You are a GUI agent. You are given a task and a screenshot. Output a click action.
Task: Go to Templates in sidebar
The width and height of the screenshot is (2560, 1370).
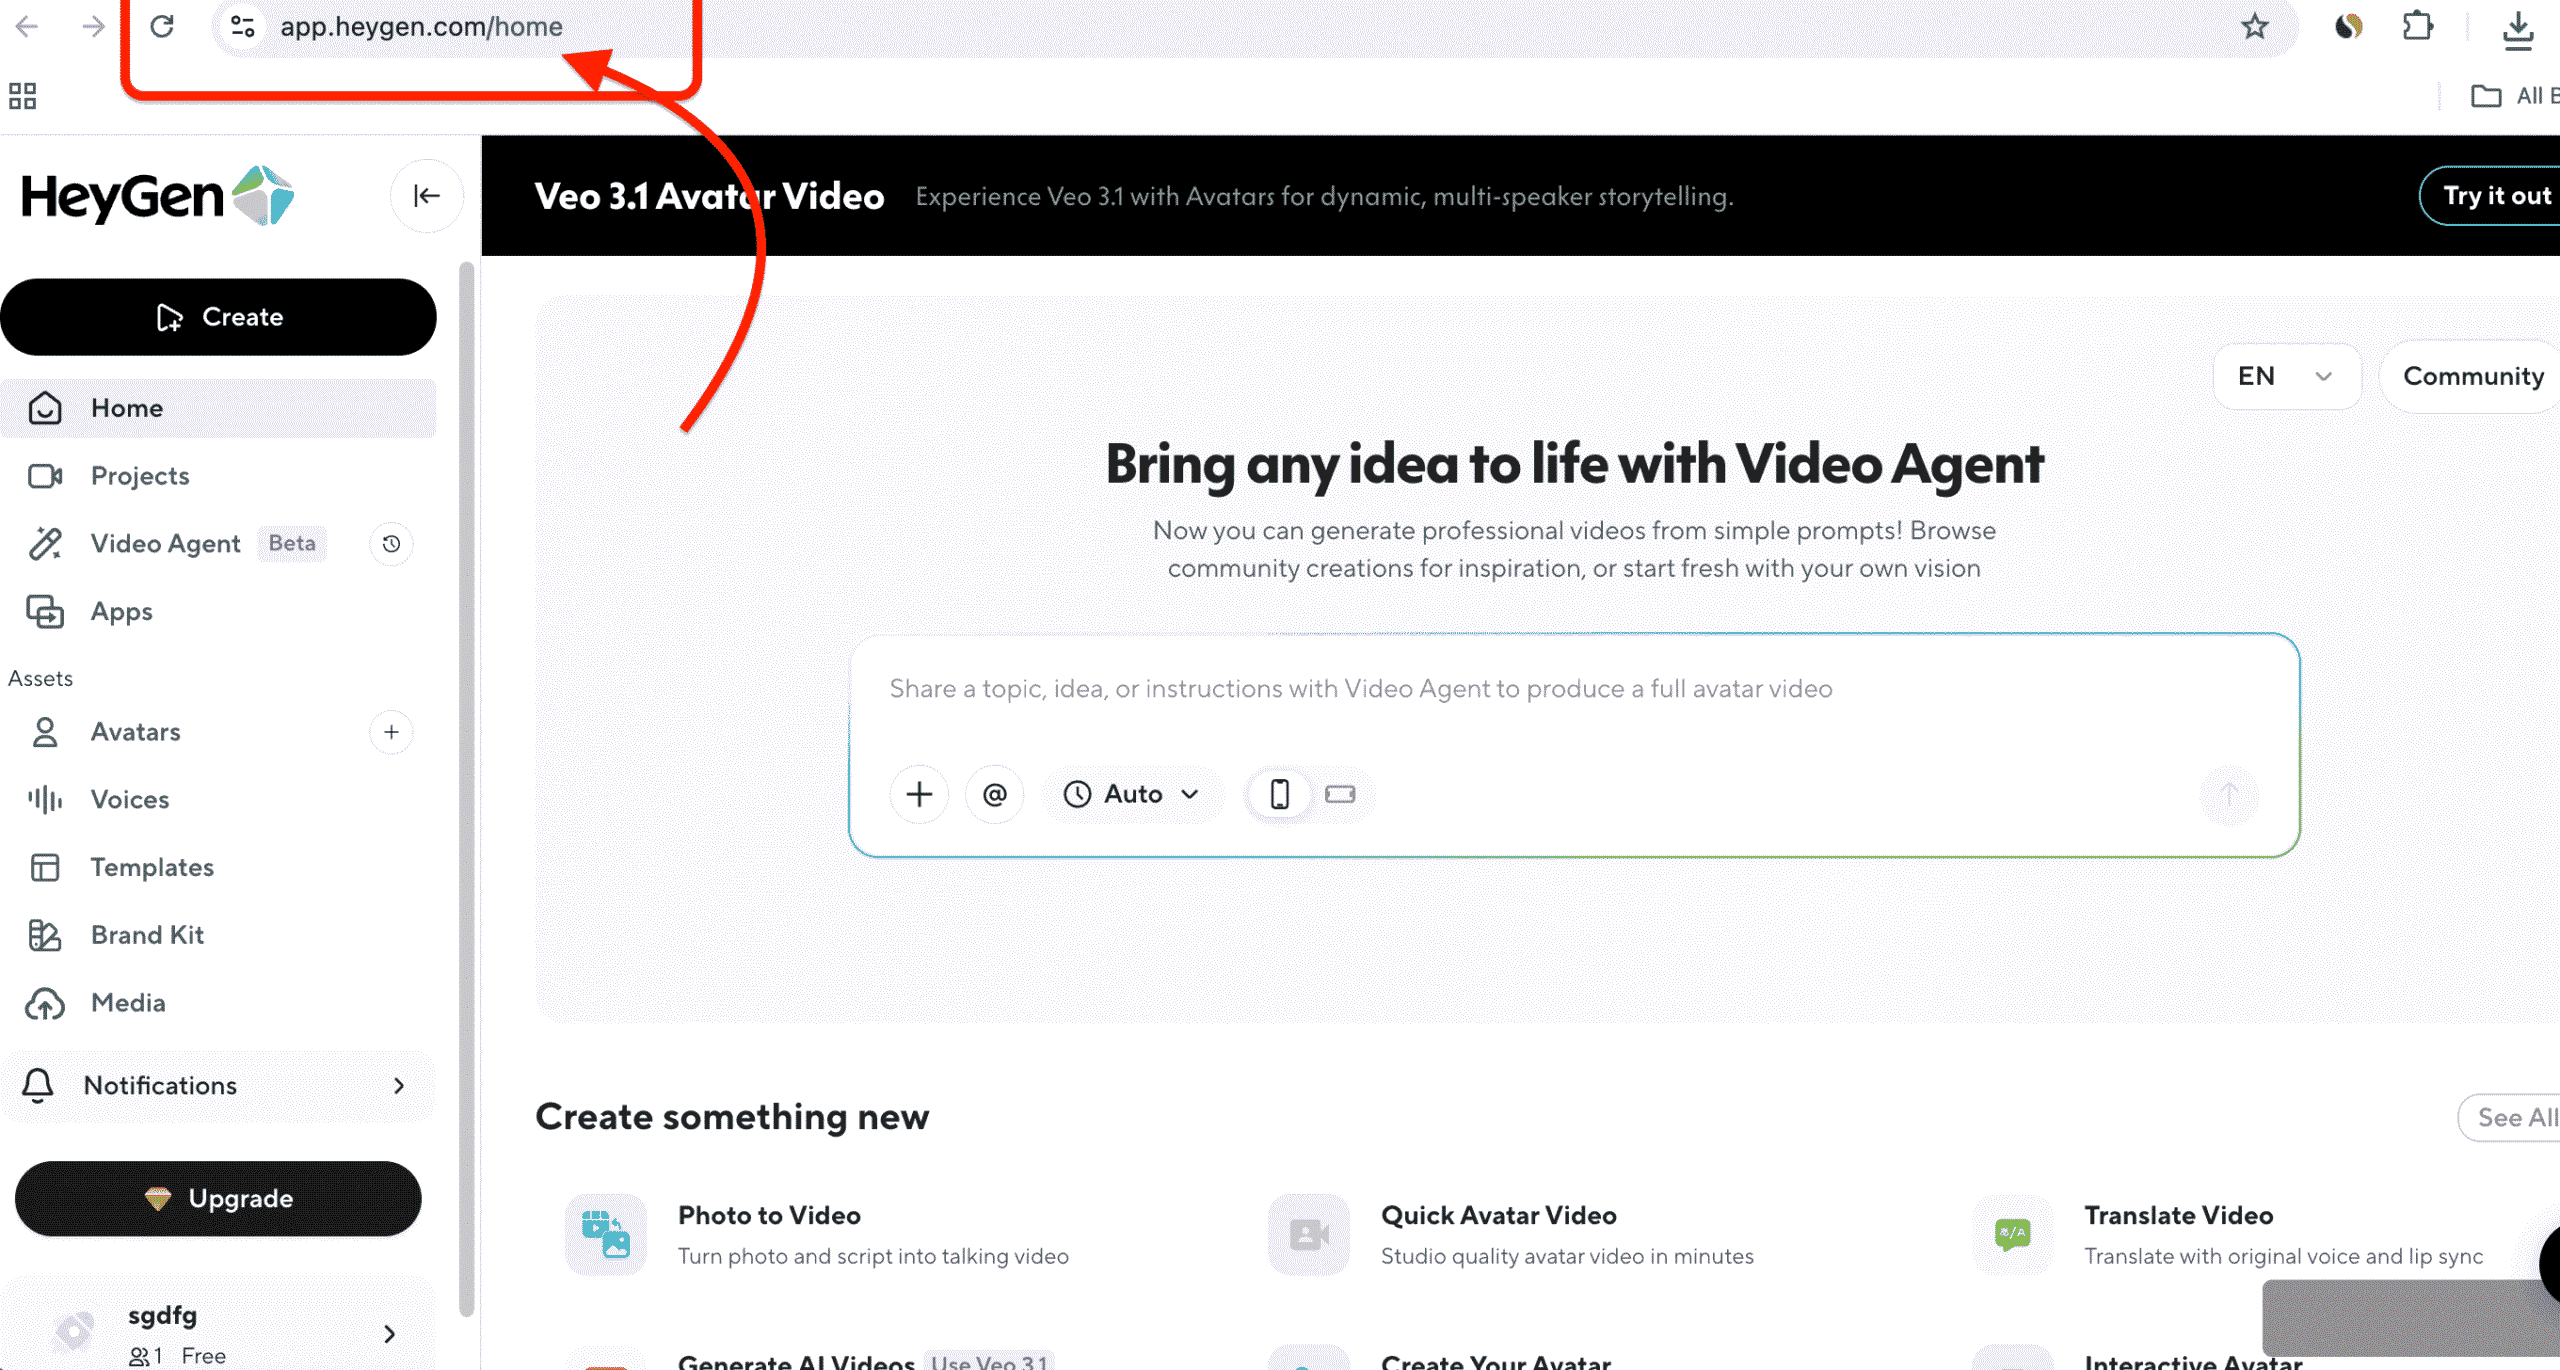tap(152, 867)
